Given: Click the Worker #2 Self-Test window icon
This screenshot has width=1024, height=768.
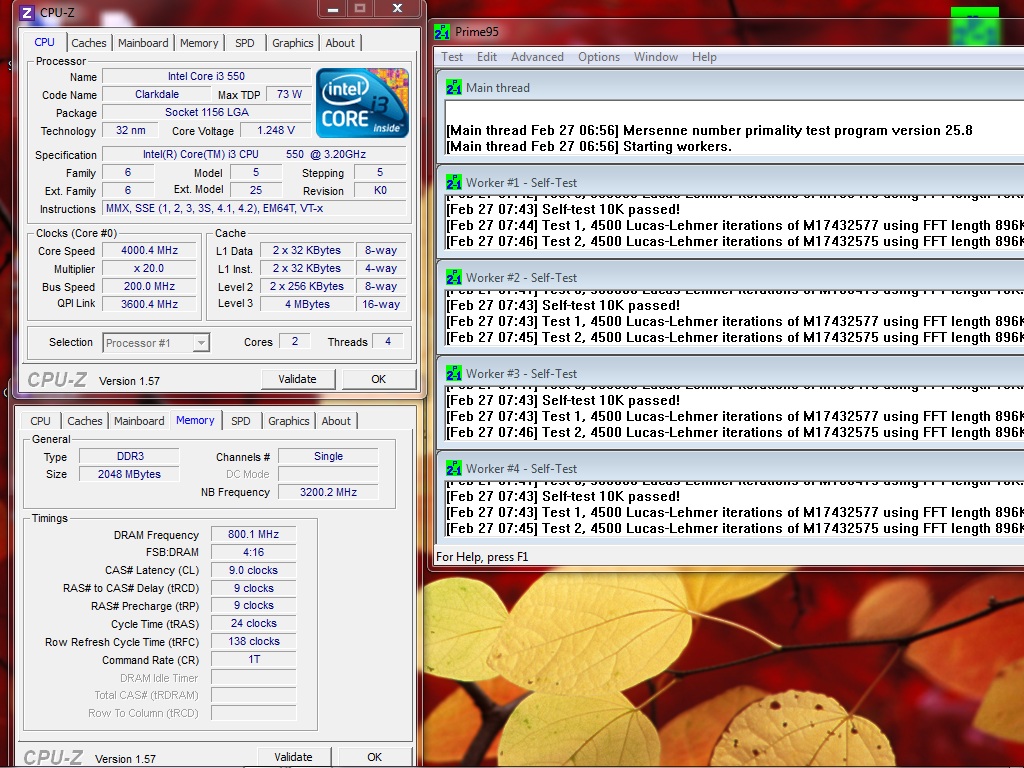Looking at the screenshot, I should coord(454,278).
